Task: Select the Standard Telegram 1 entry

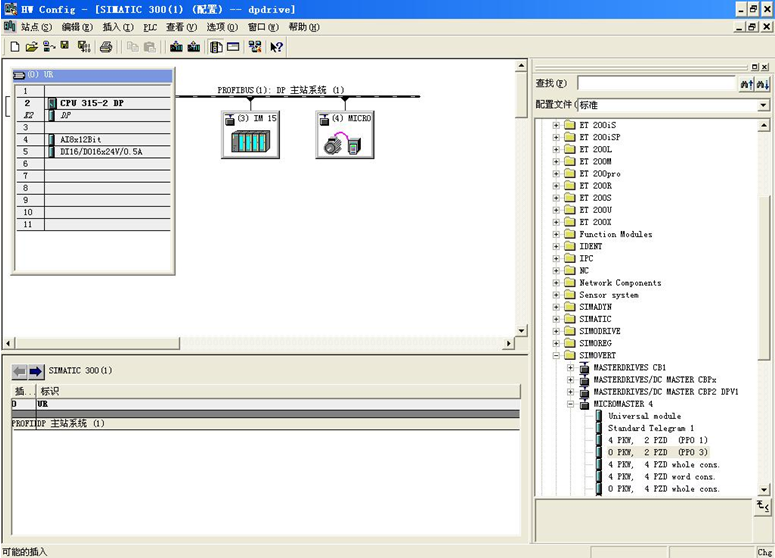Action: click(x=650, y=428)
